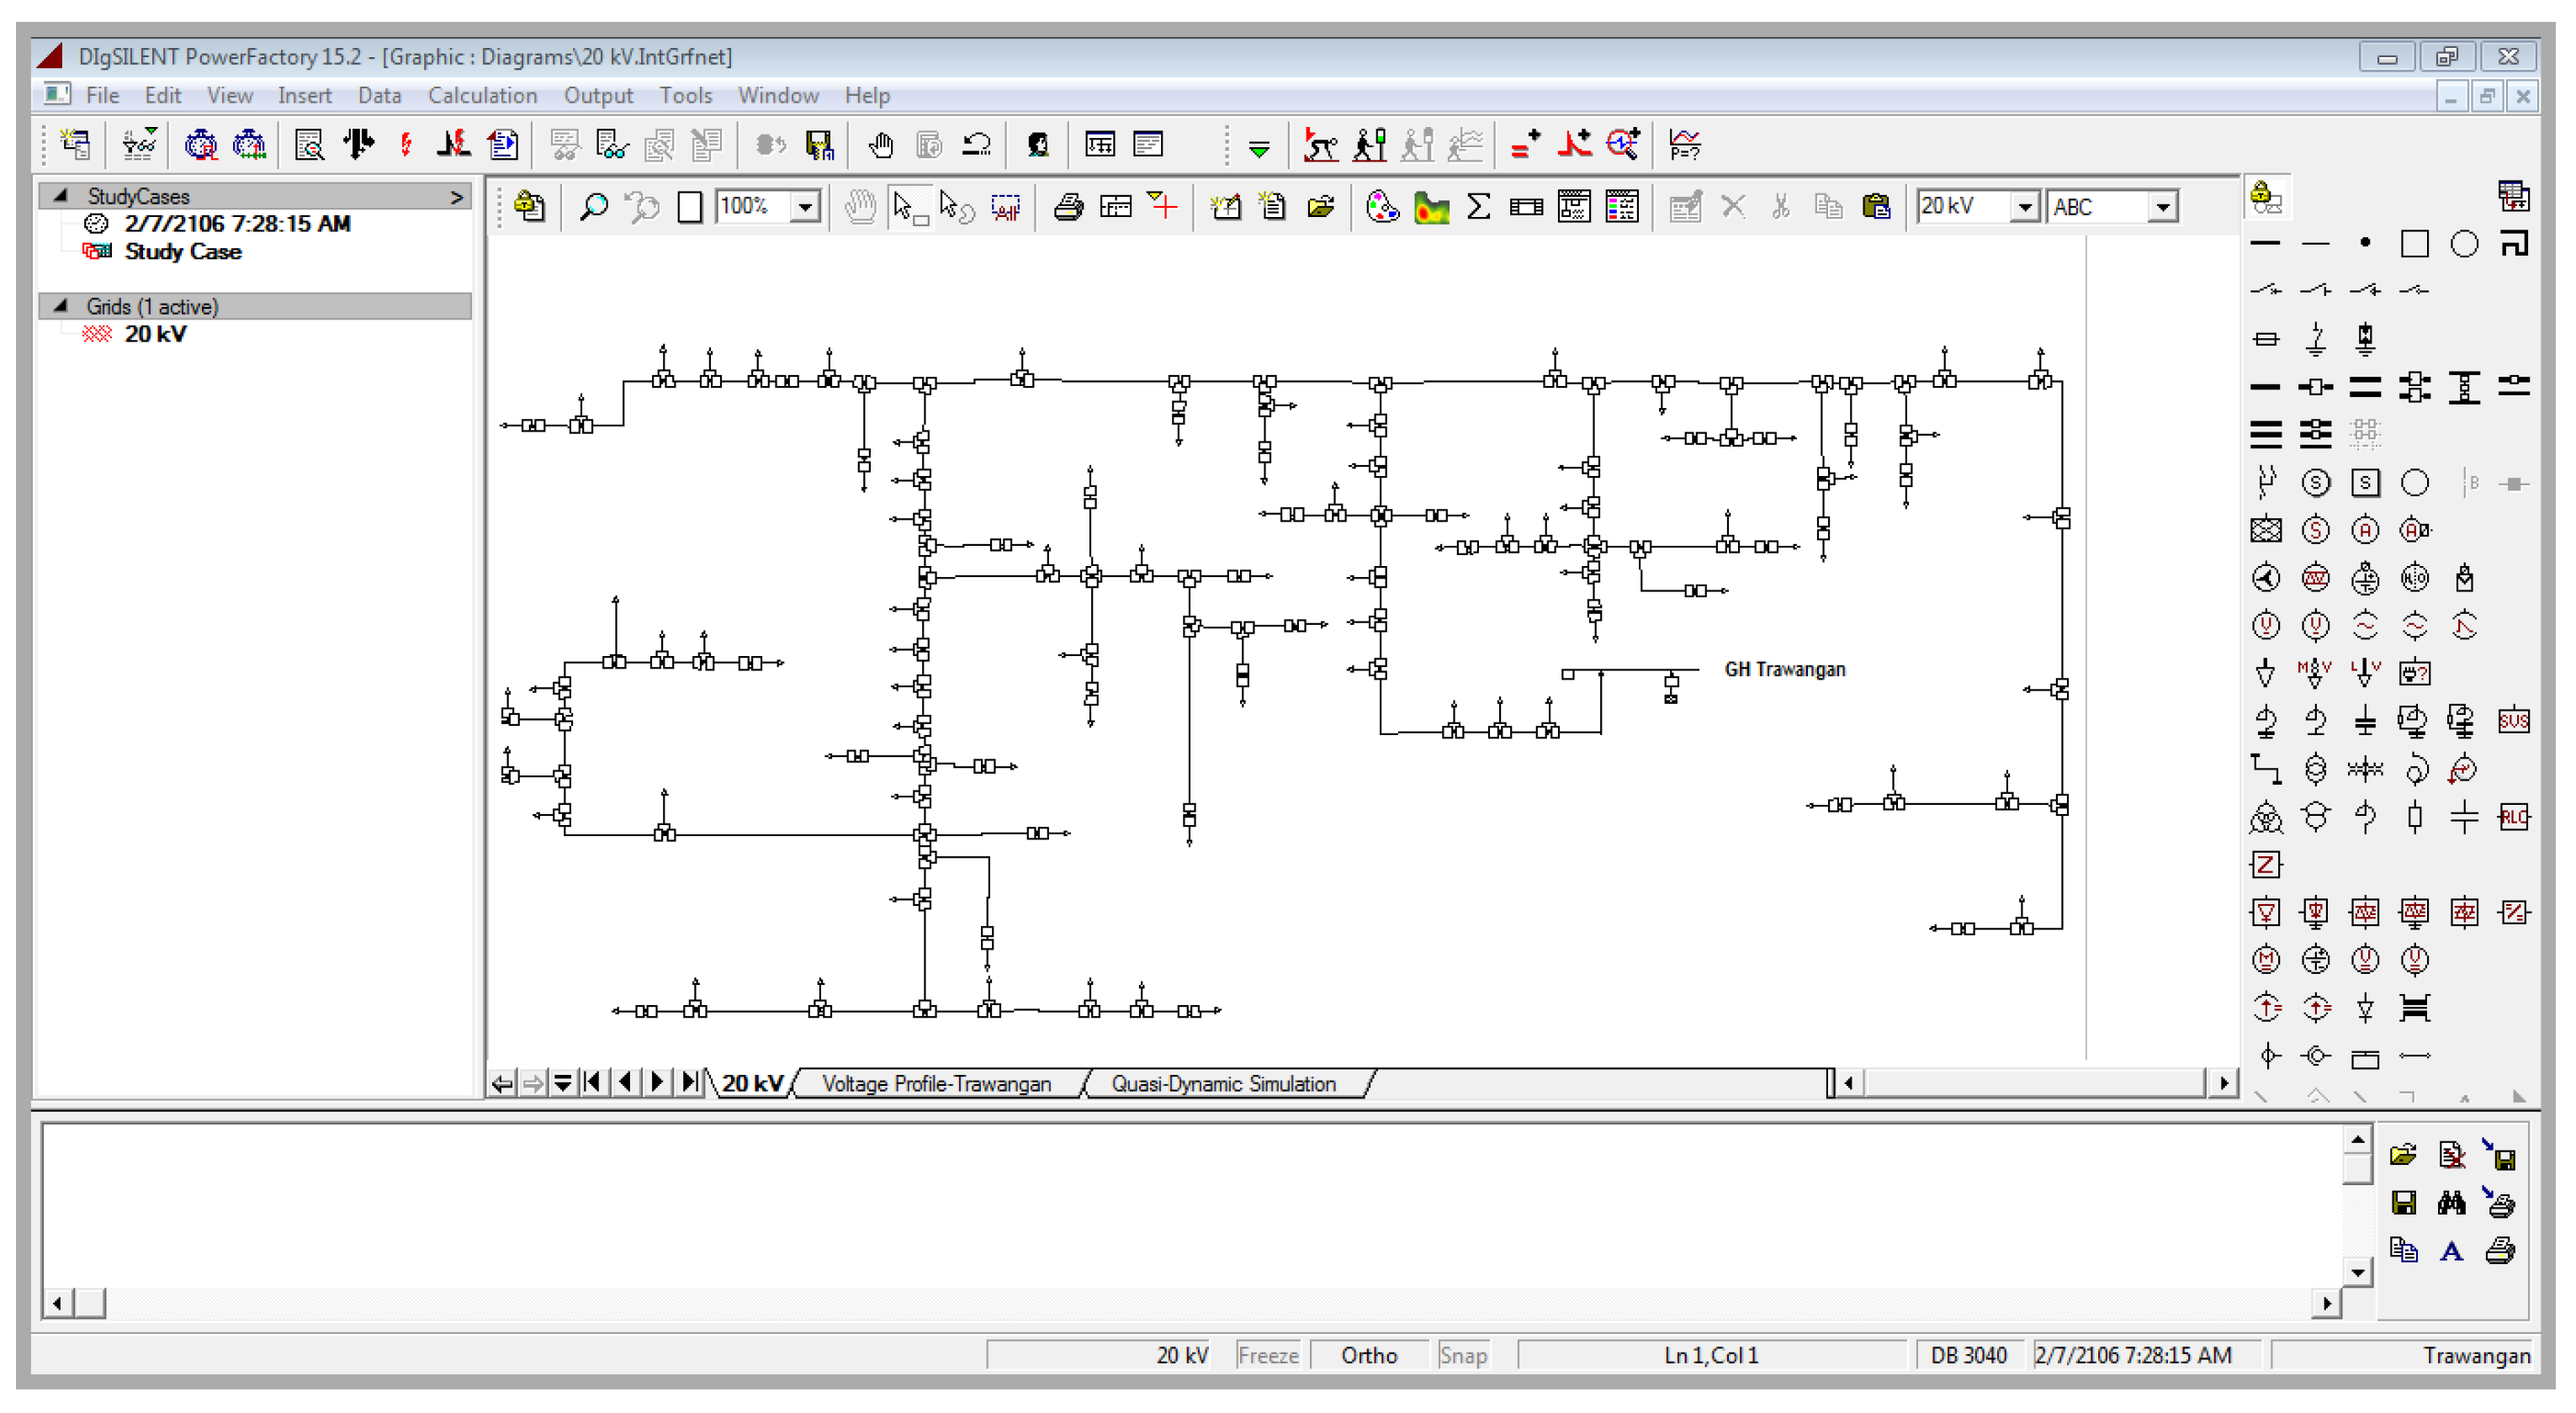2576x1413 pixels.
Task: Toggle the Freeze mode in status bar
Action: click(x=1267, y=1355)
